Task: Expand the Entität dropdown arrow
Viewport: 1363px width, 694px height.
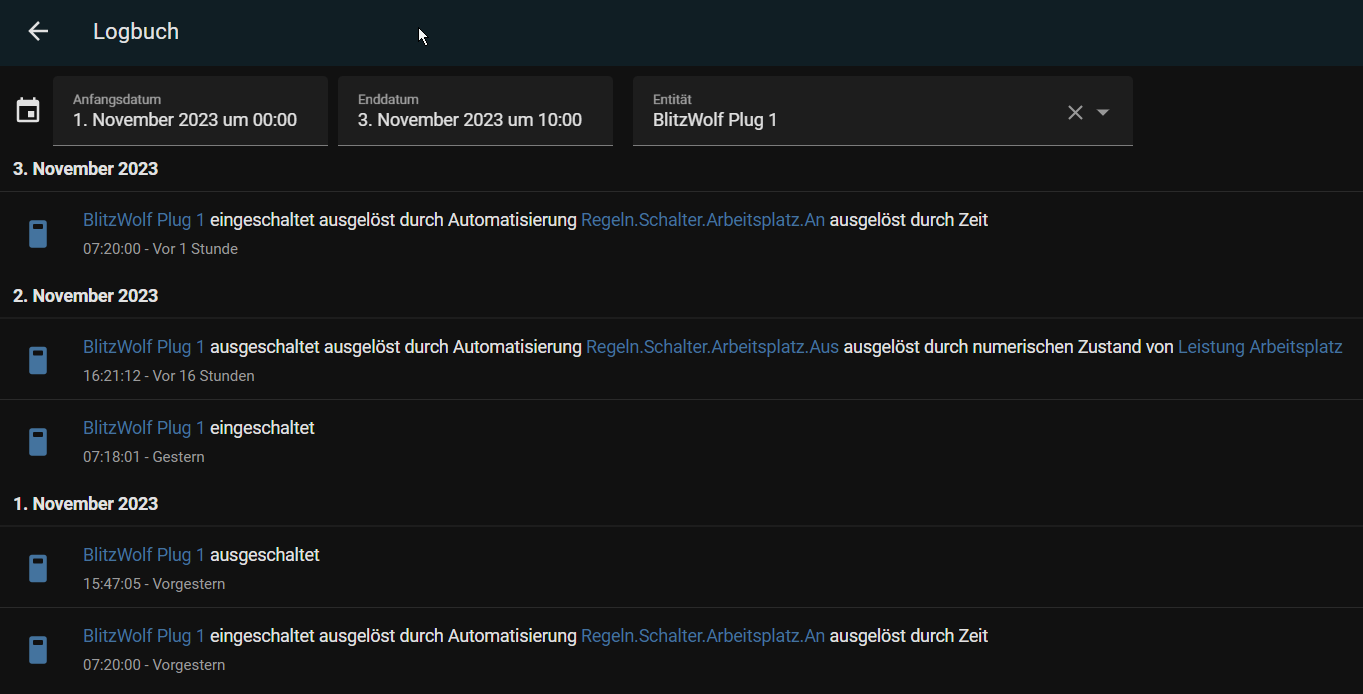Action: coord(1103,112)
